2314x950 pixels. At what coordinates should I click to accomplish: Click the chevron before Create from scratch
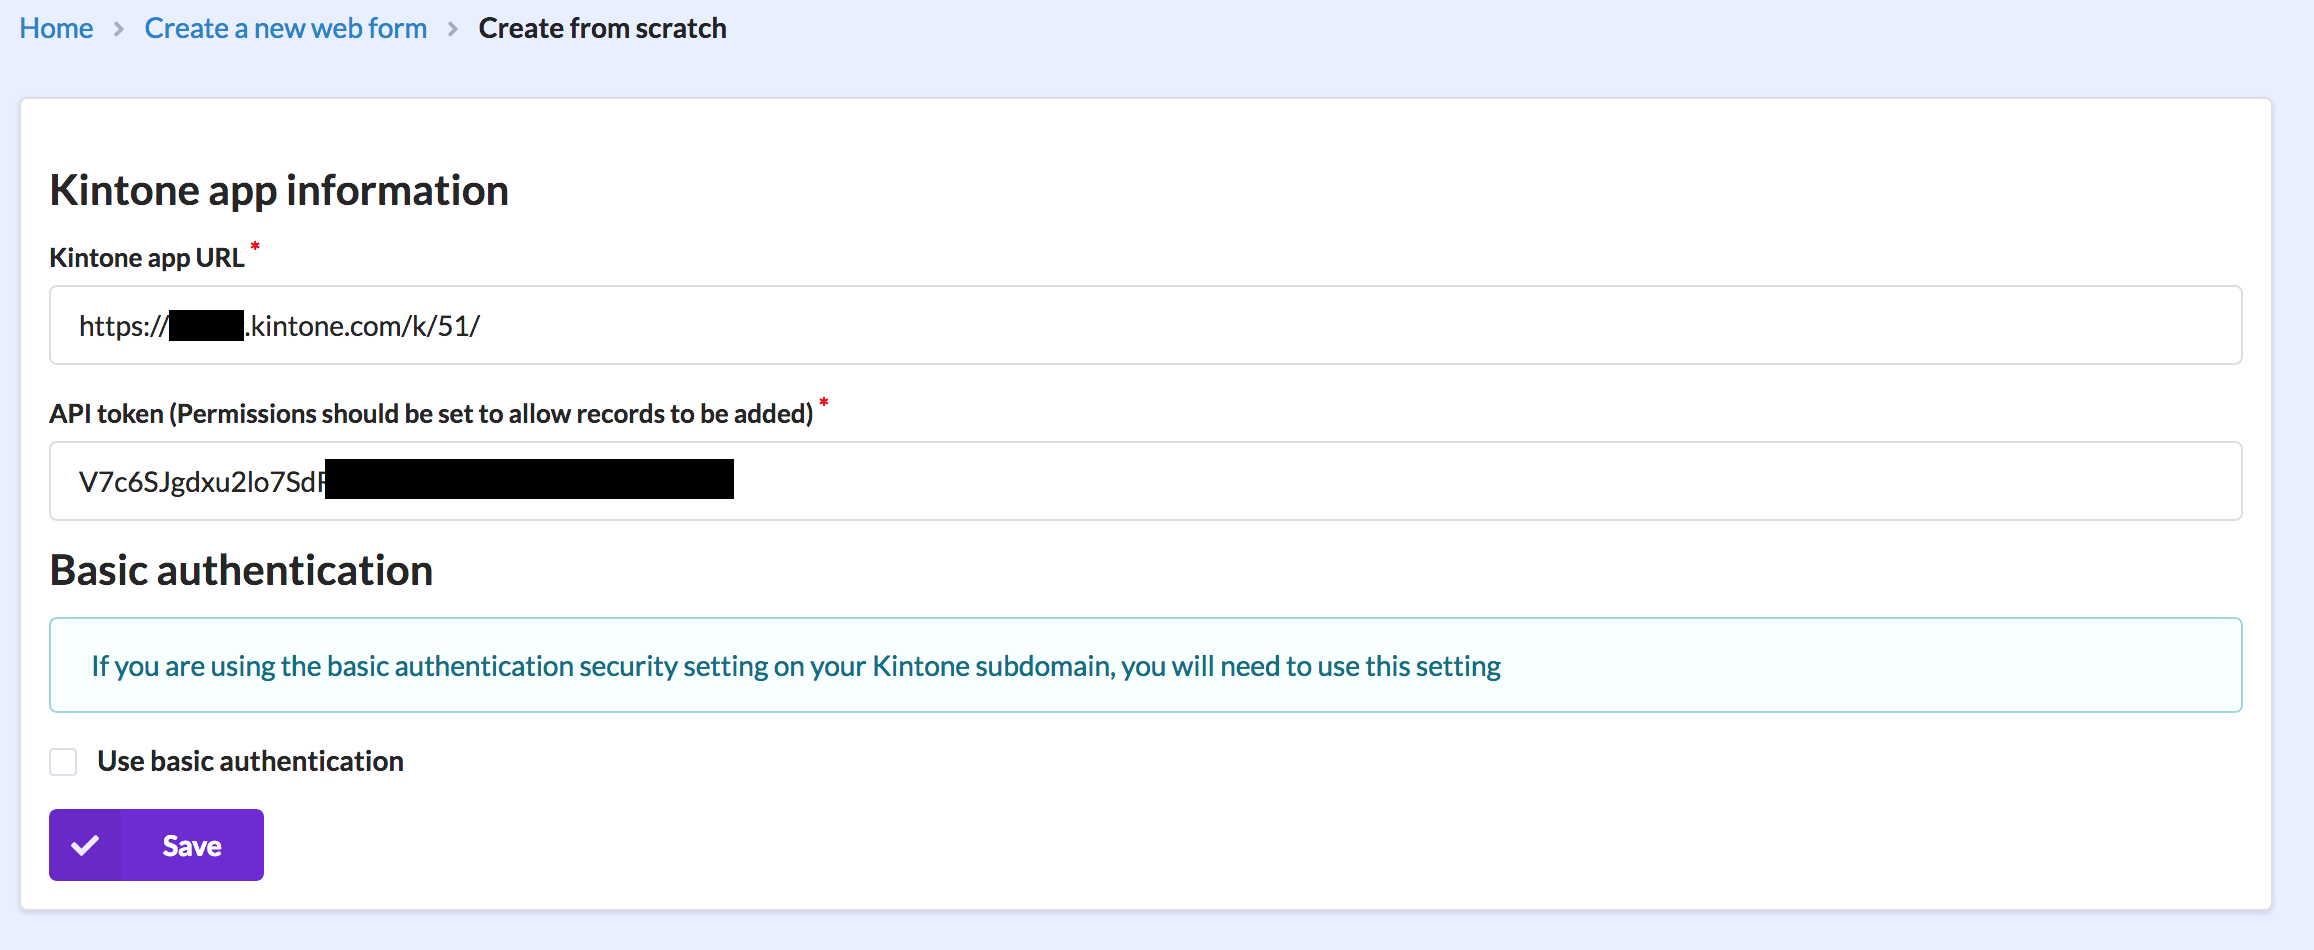click(x=453, y=29)
